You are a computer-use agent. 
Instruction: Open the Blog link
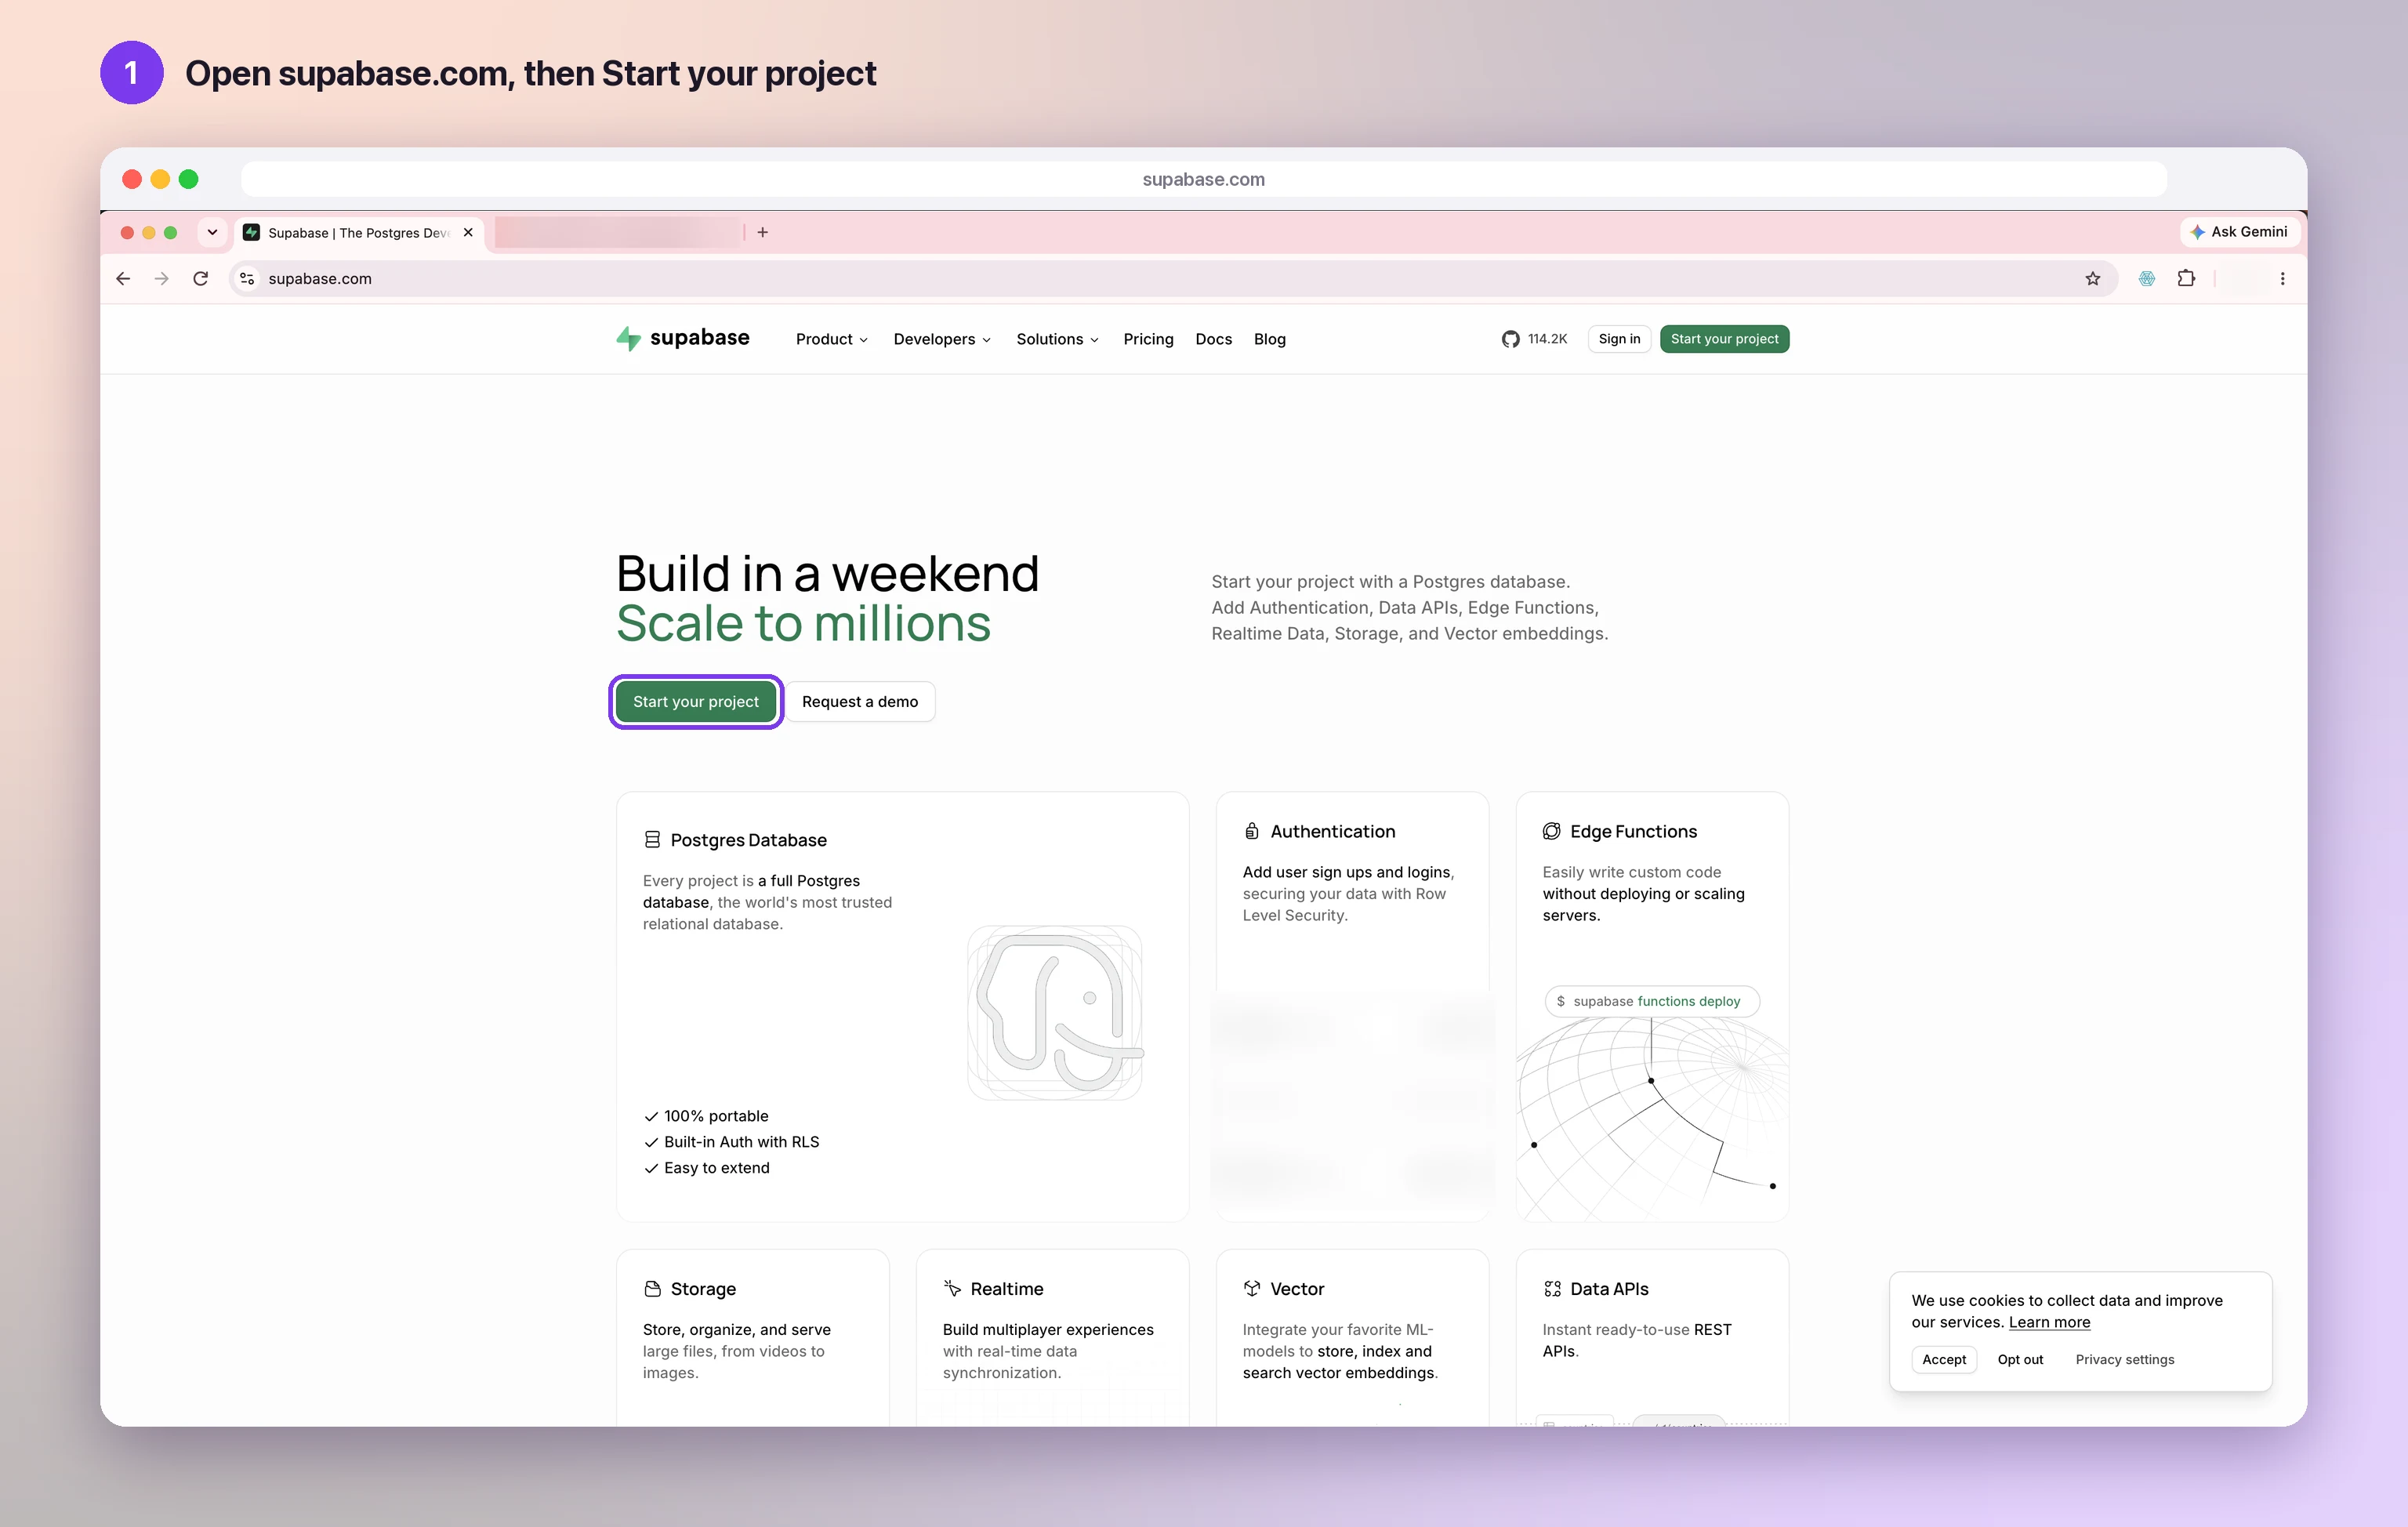pyautogui.click(x=1269, y=339)
